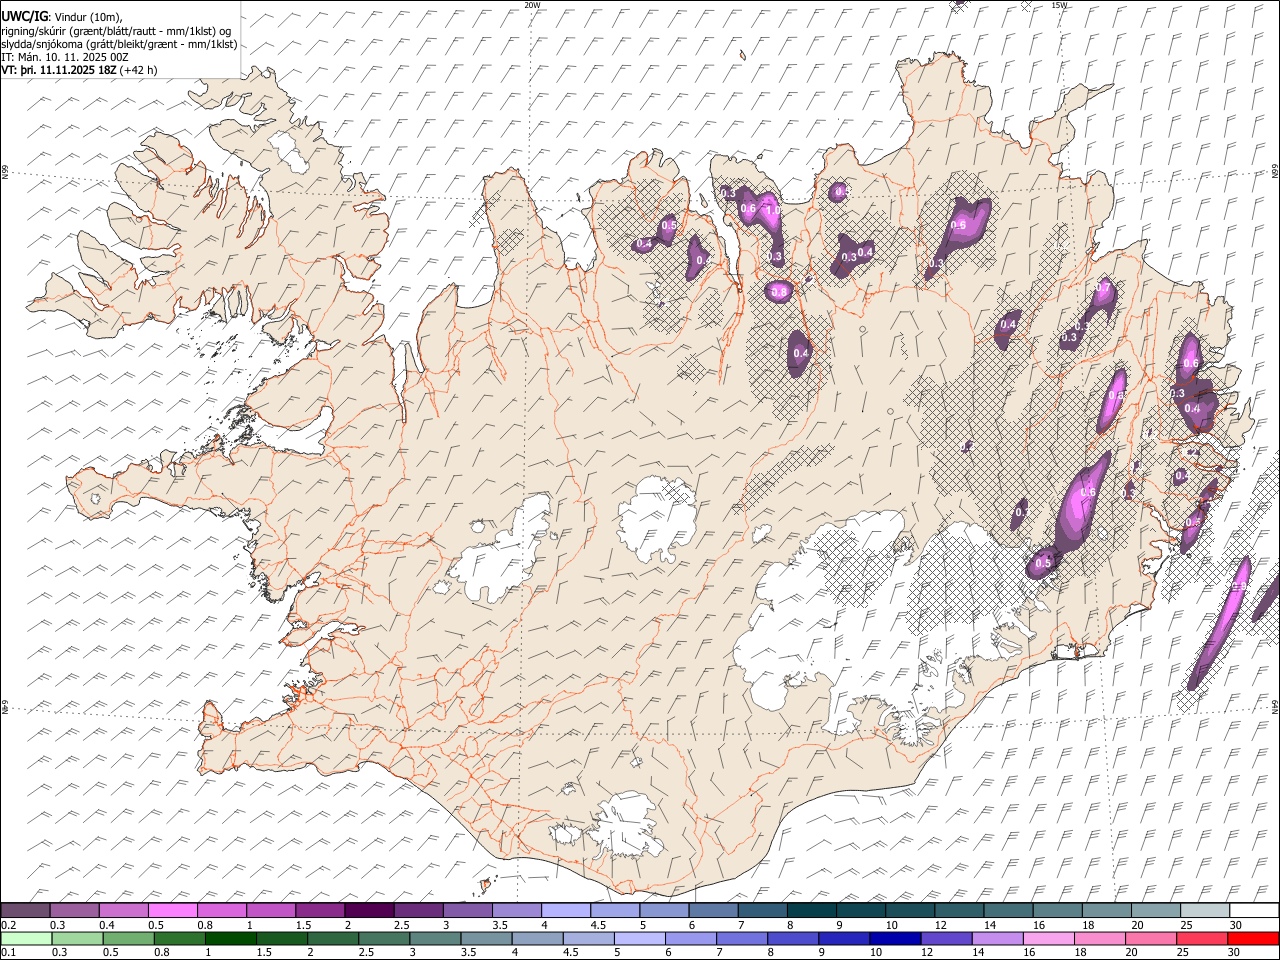Select upper legend swatch starting at 1.5
The image size is (1280, 960).
pyautogui.click(x=319, y=911)
